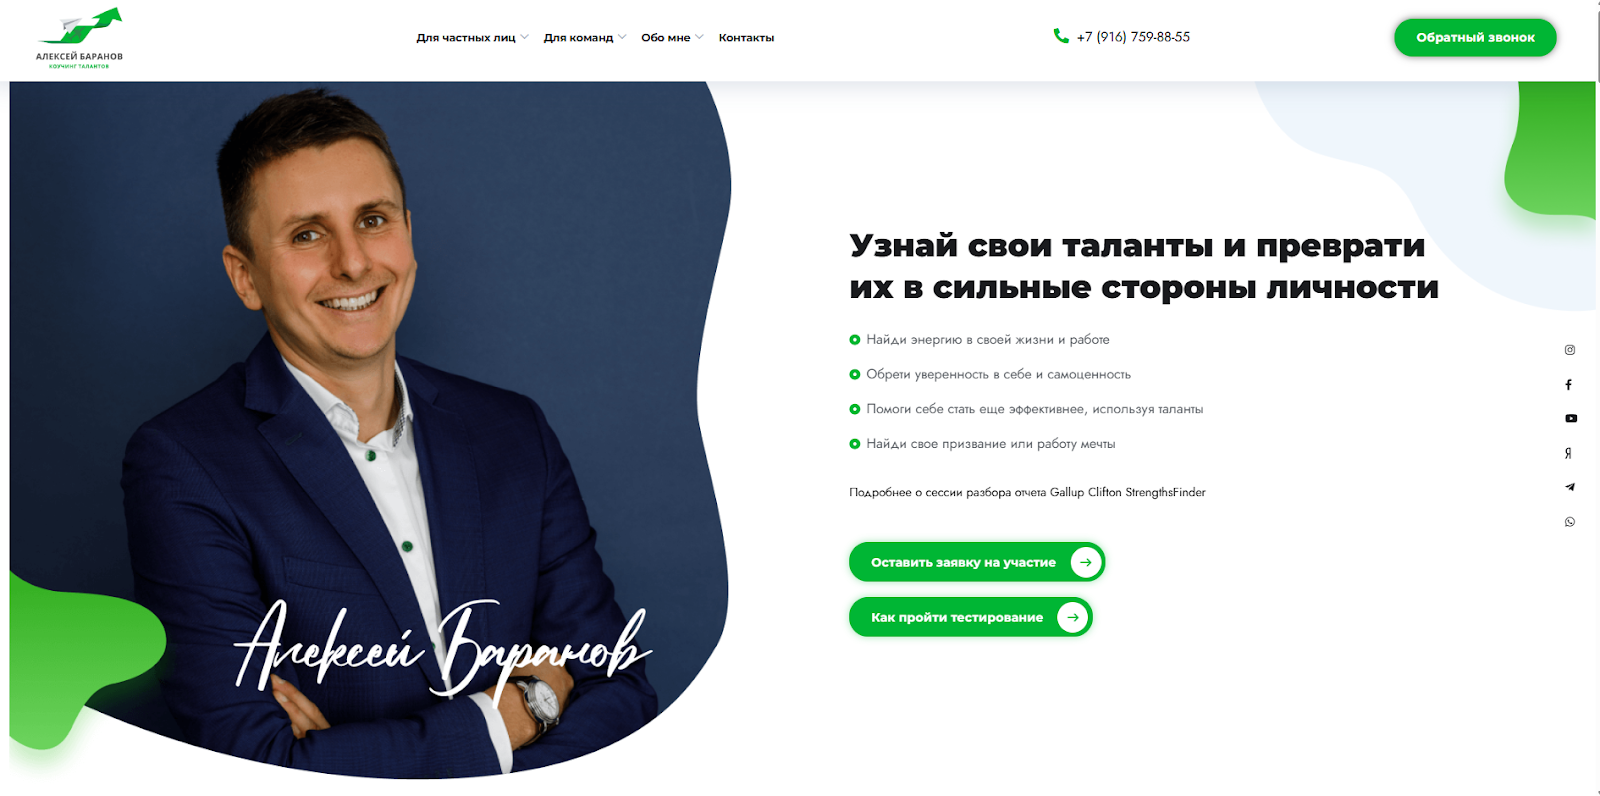Expand the Для частных лиц dropdown chevron
The height and width of the screenshot is (796, 1600).
[525, 37]
